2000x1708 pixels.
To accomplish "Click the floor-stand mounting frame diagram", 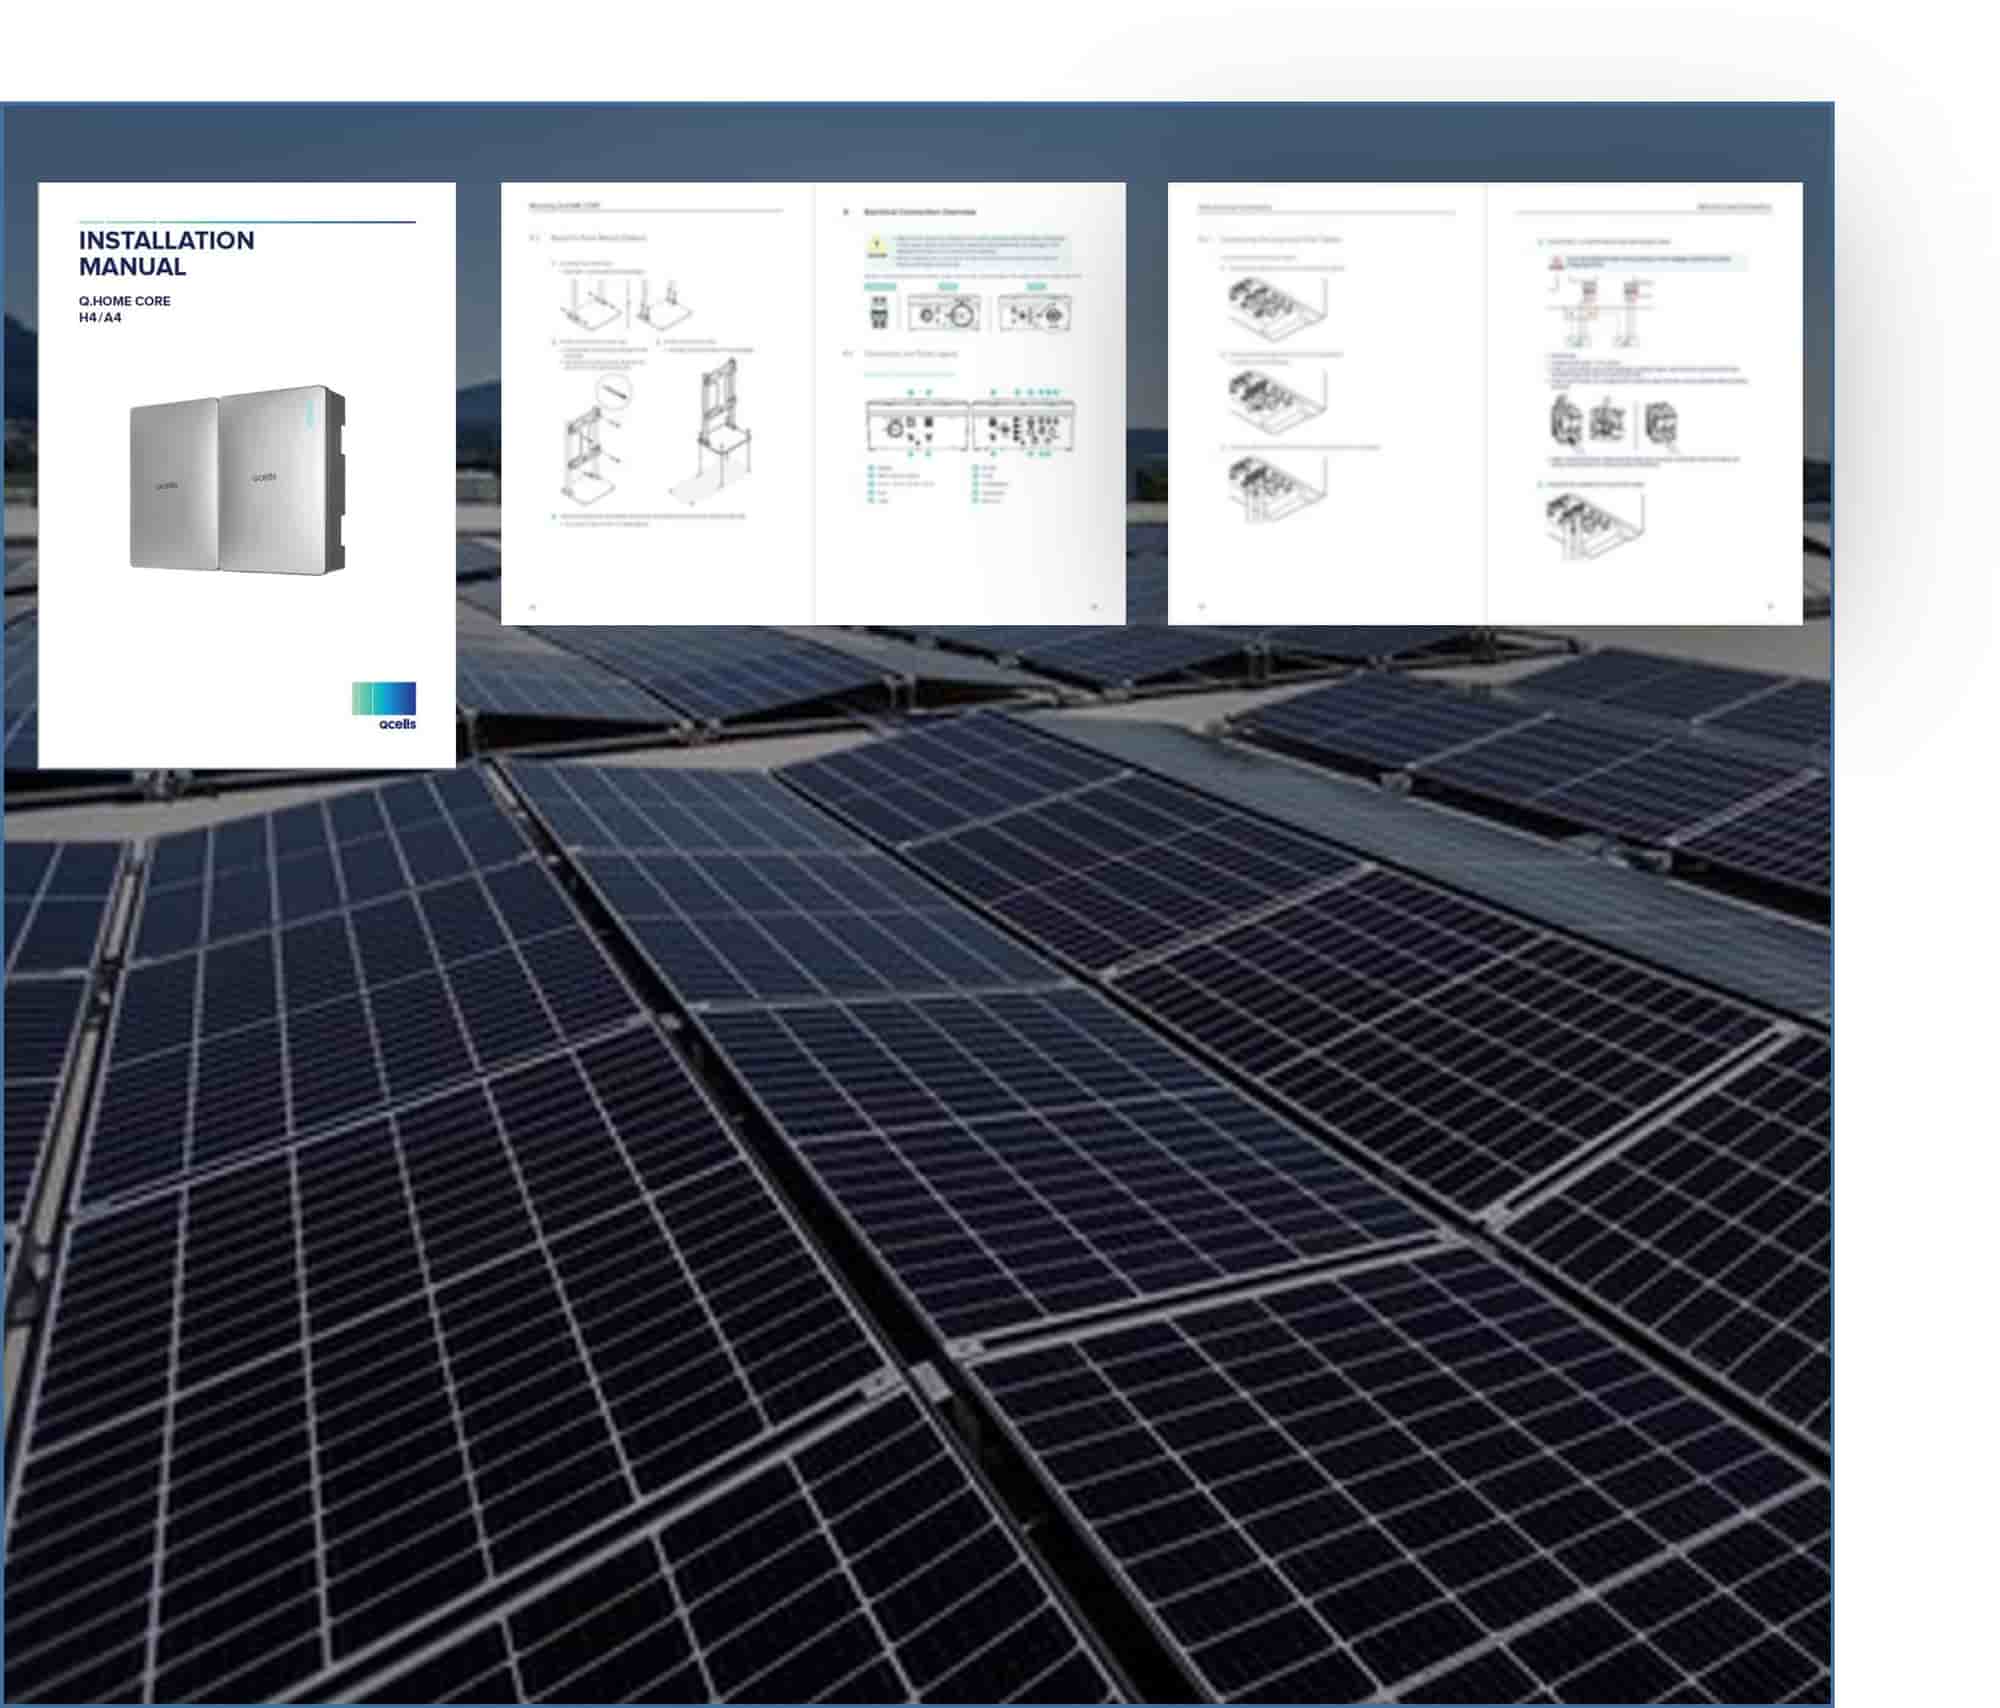I will 720,431.
